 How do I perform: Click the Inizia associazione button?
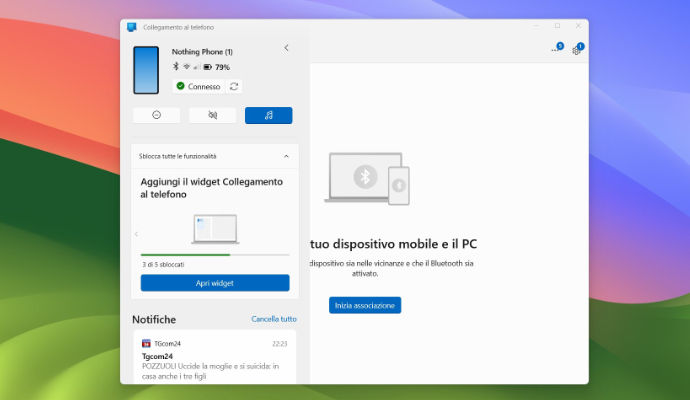tap(364, 305)
